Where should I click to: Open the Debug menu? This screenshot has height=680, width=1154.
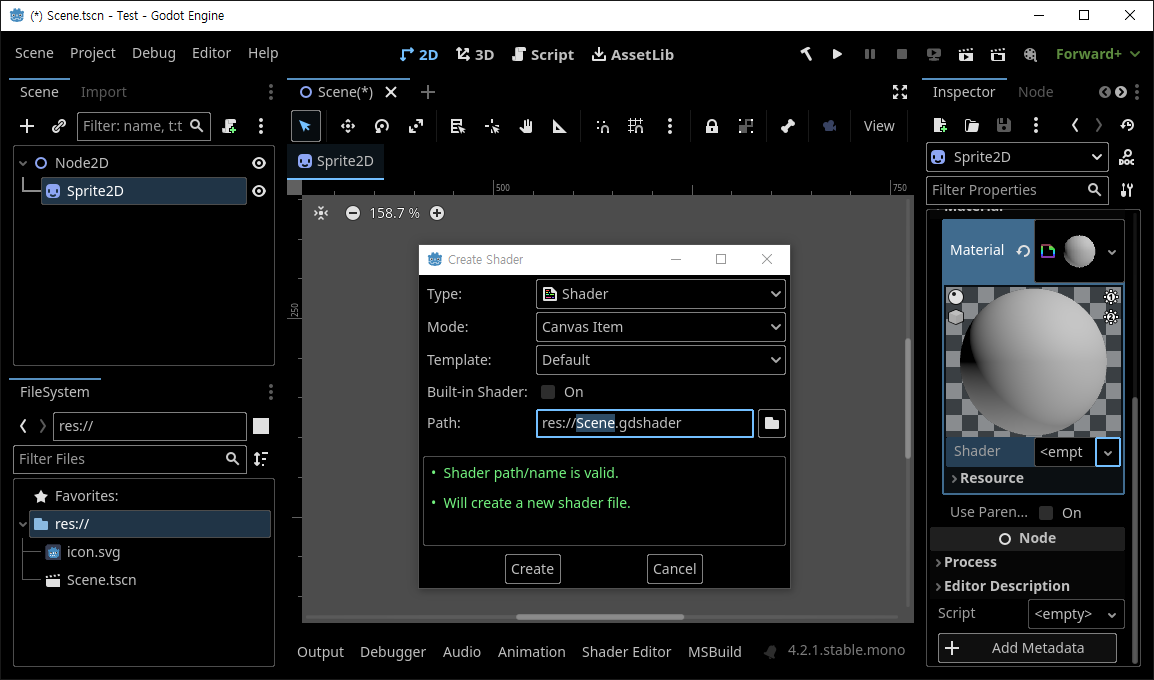[x=154, y=53]
